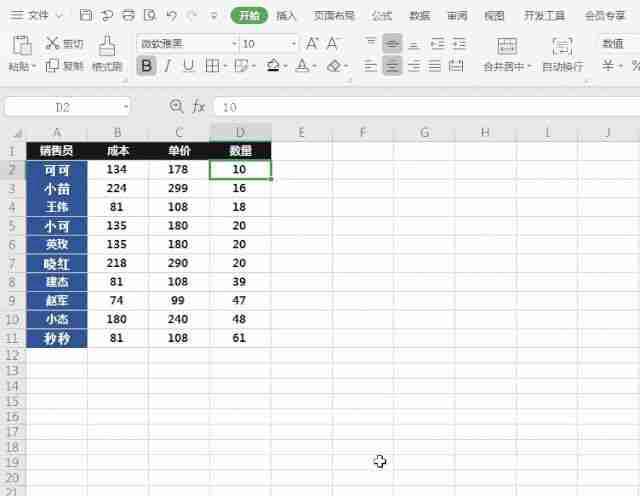Click cell containing 61
The width and height of the screenshot is (640, 496).
click(239, 338)
